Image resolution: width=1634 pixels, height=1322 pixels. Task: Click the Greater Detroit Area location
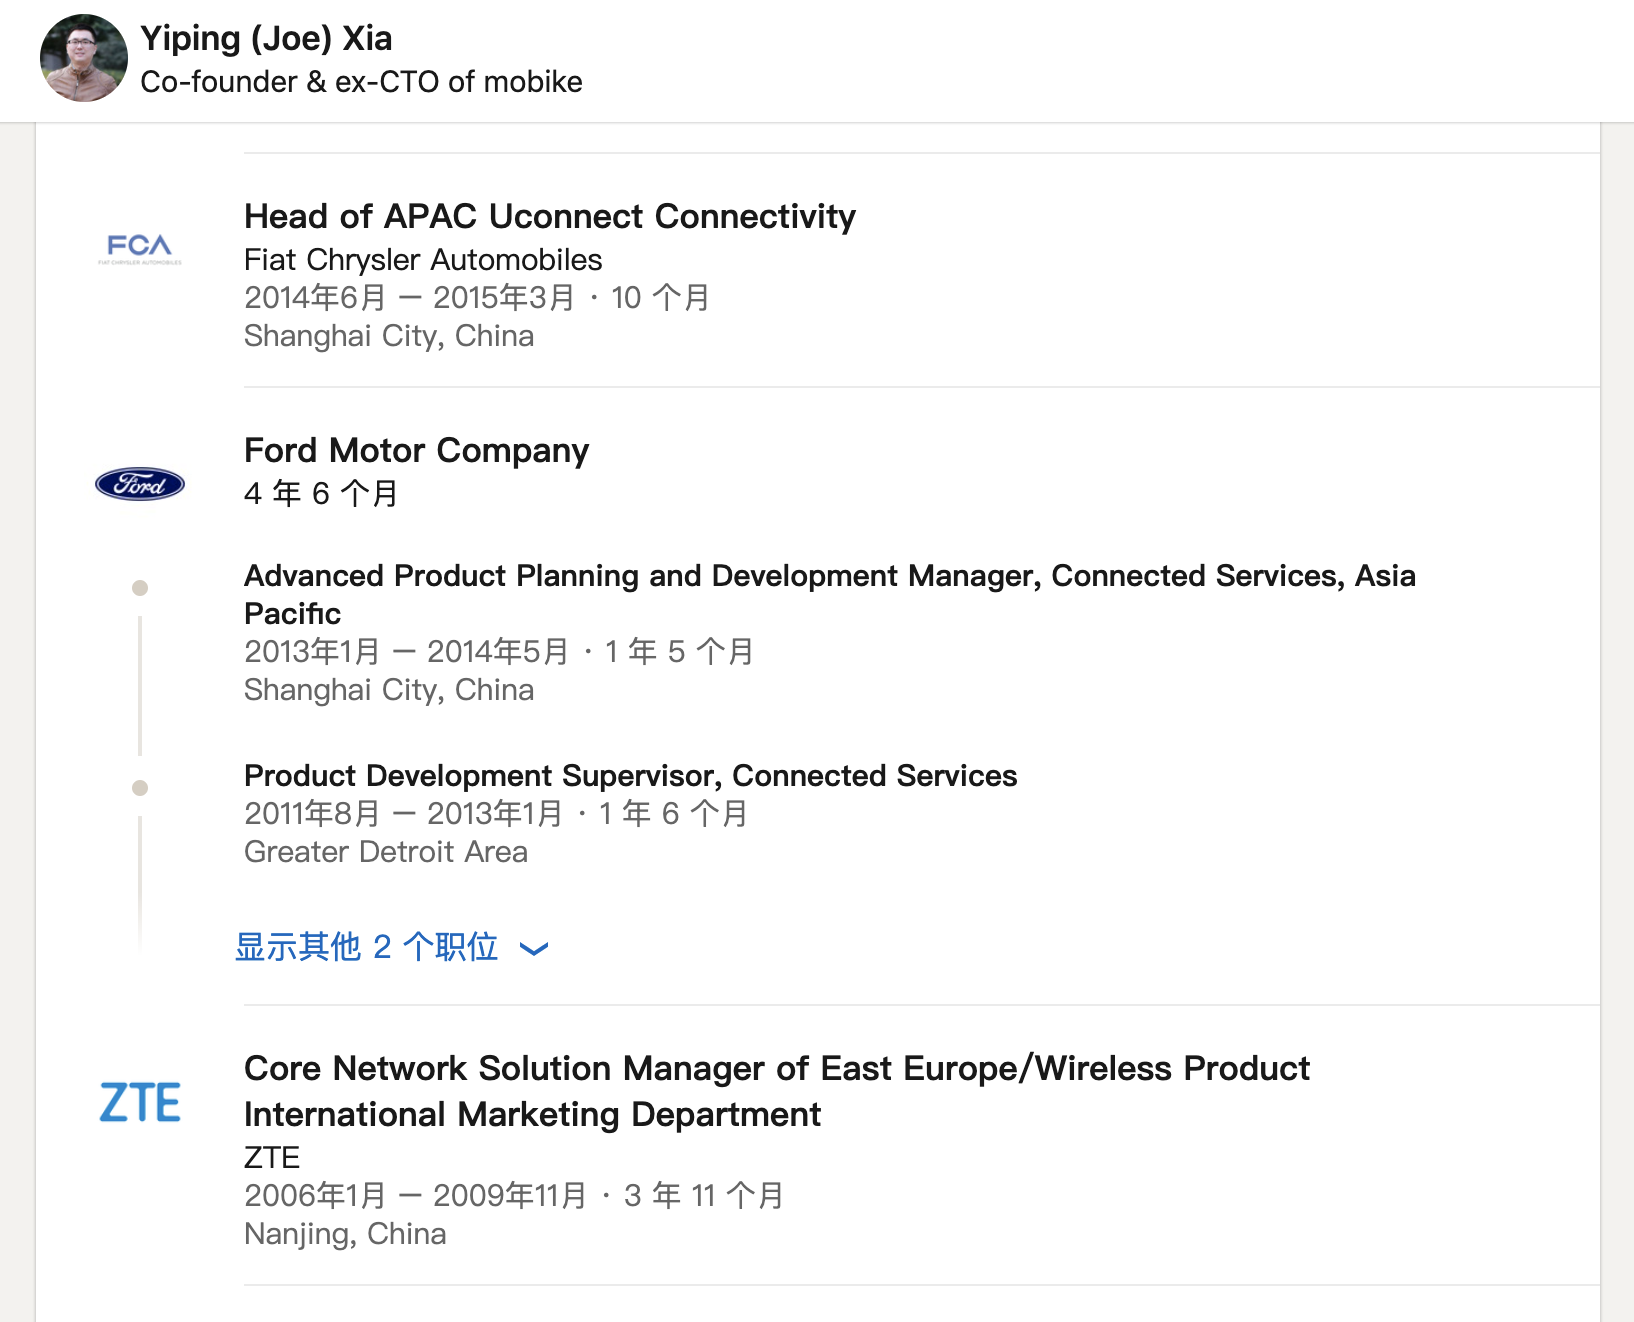pos(386,852)
